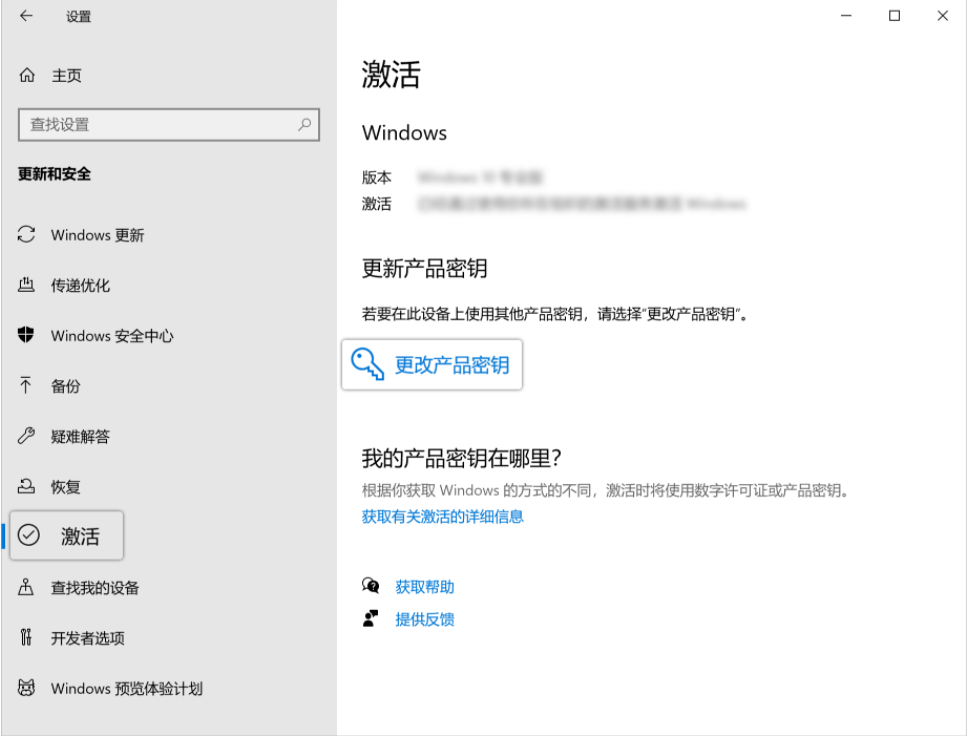Close the 设置 window
The image size is (970, 737).
click(x=943, y=15)
